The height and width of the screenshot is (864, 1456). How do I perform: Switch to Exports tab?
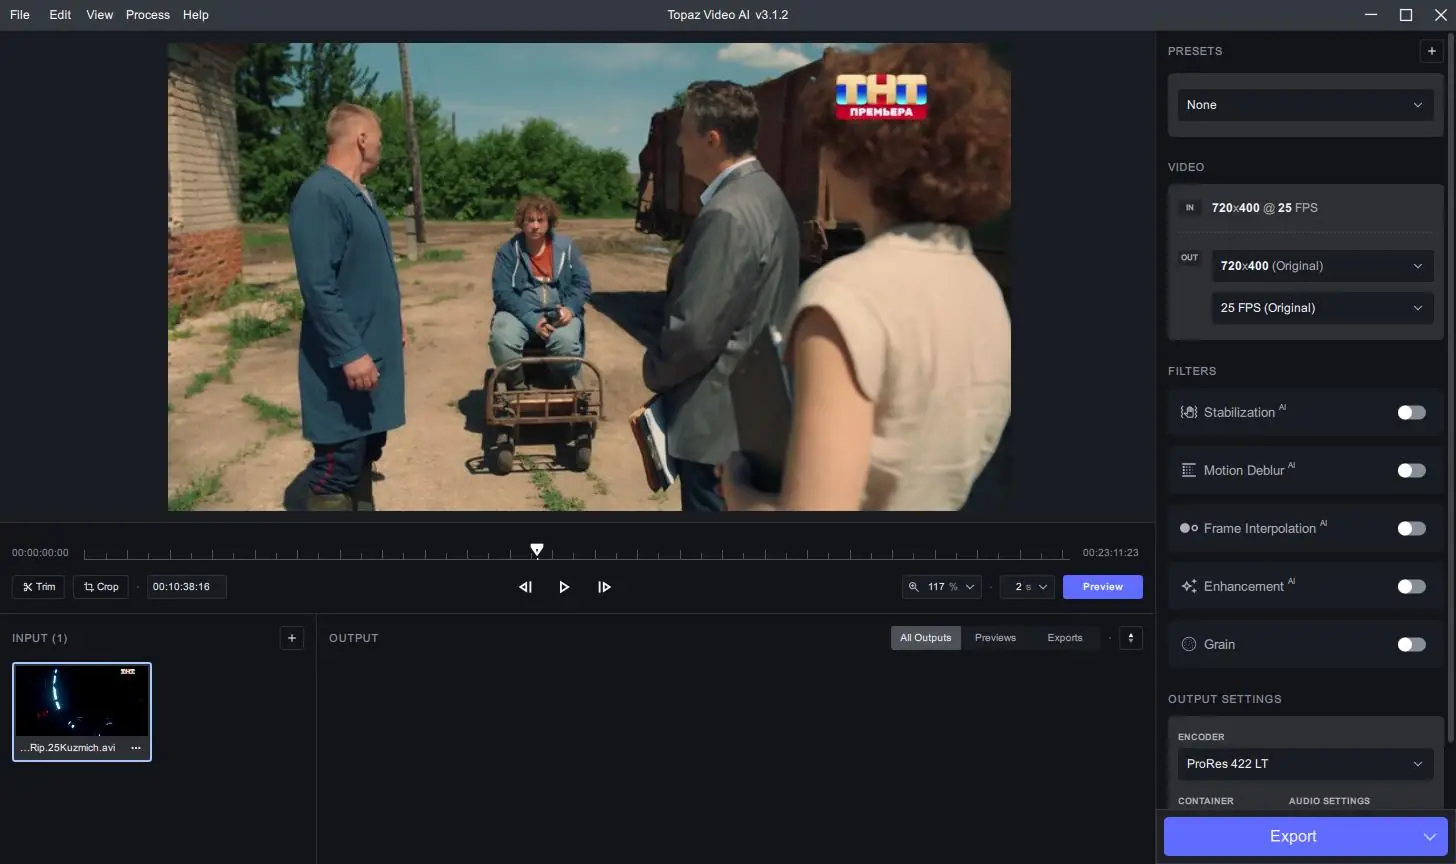pos(1065,638)
